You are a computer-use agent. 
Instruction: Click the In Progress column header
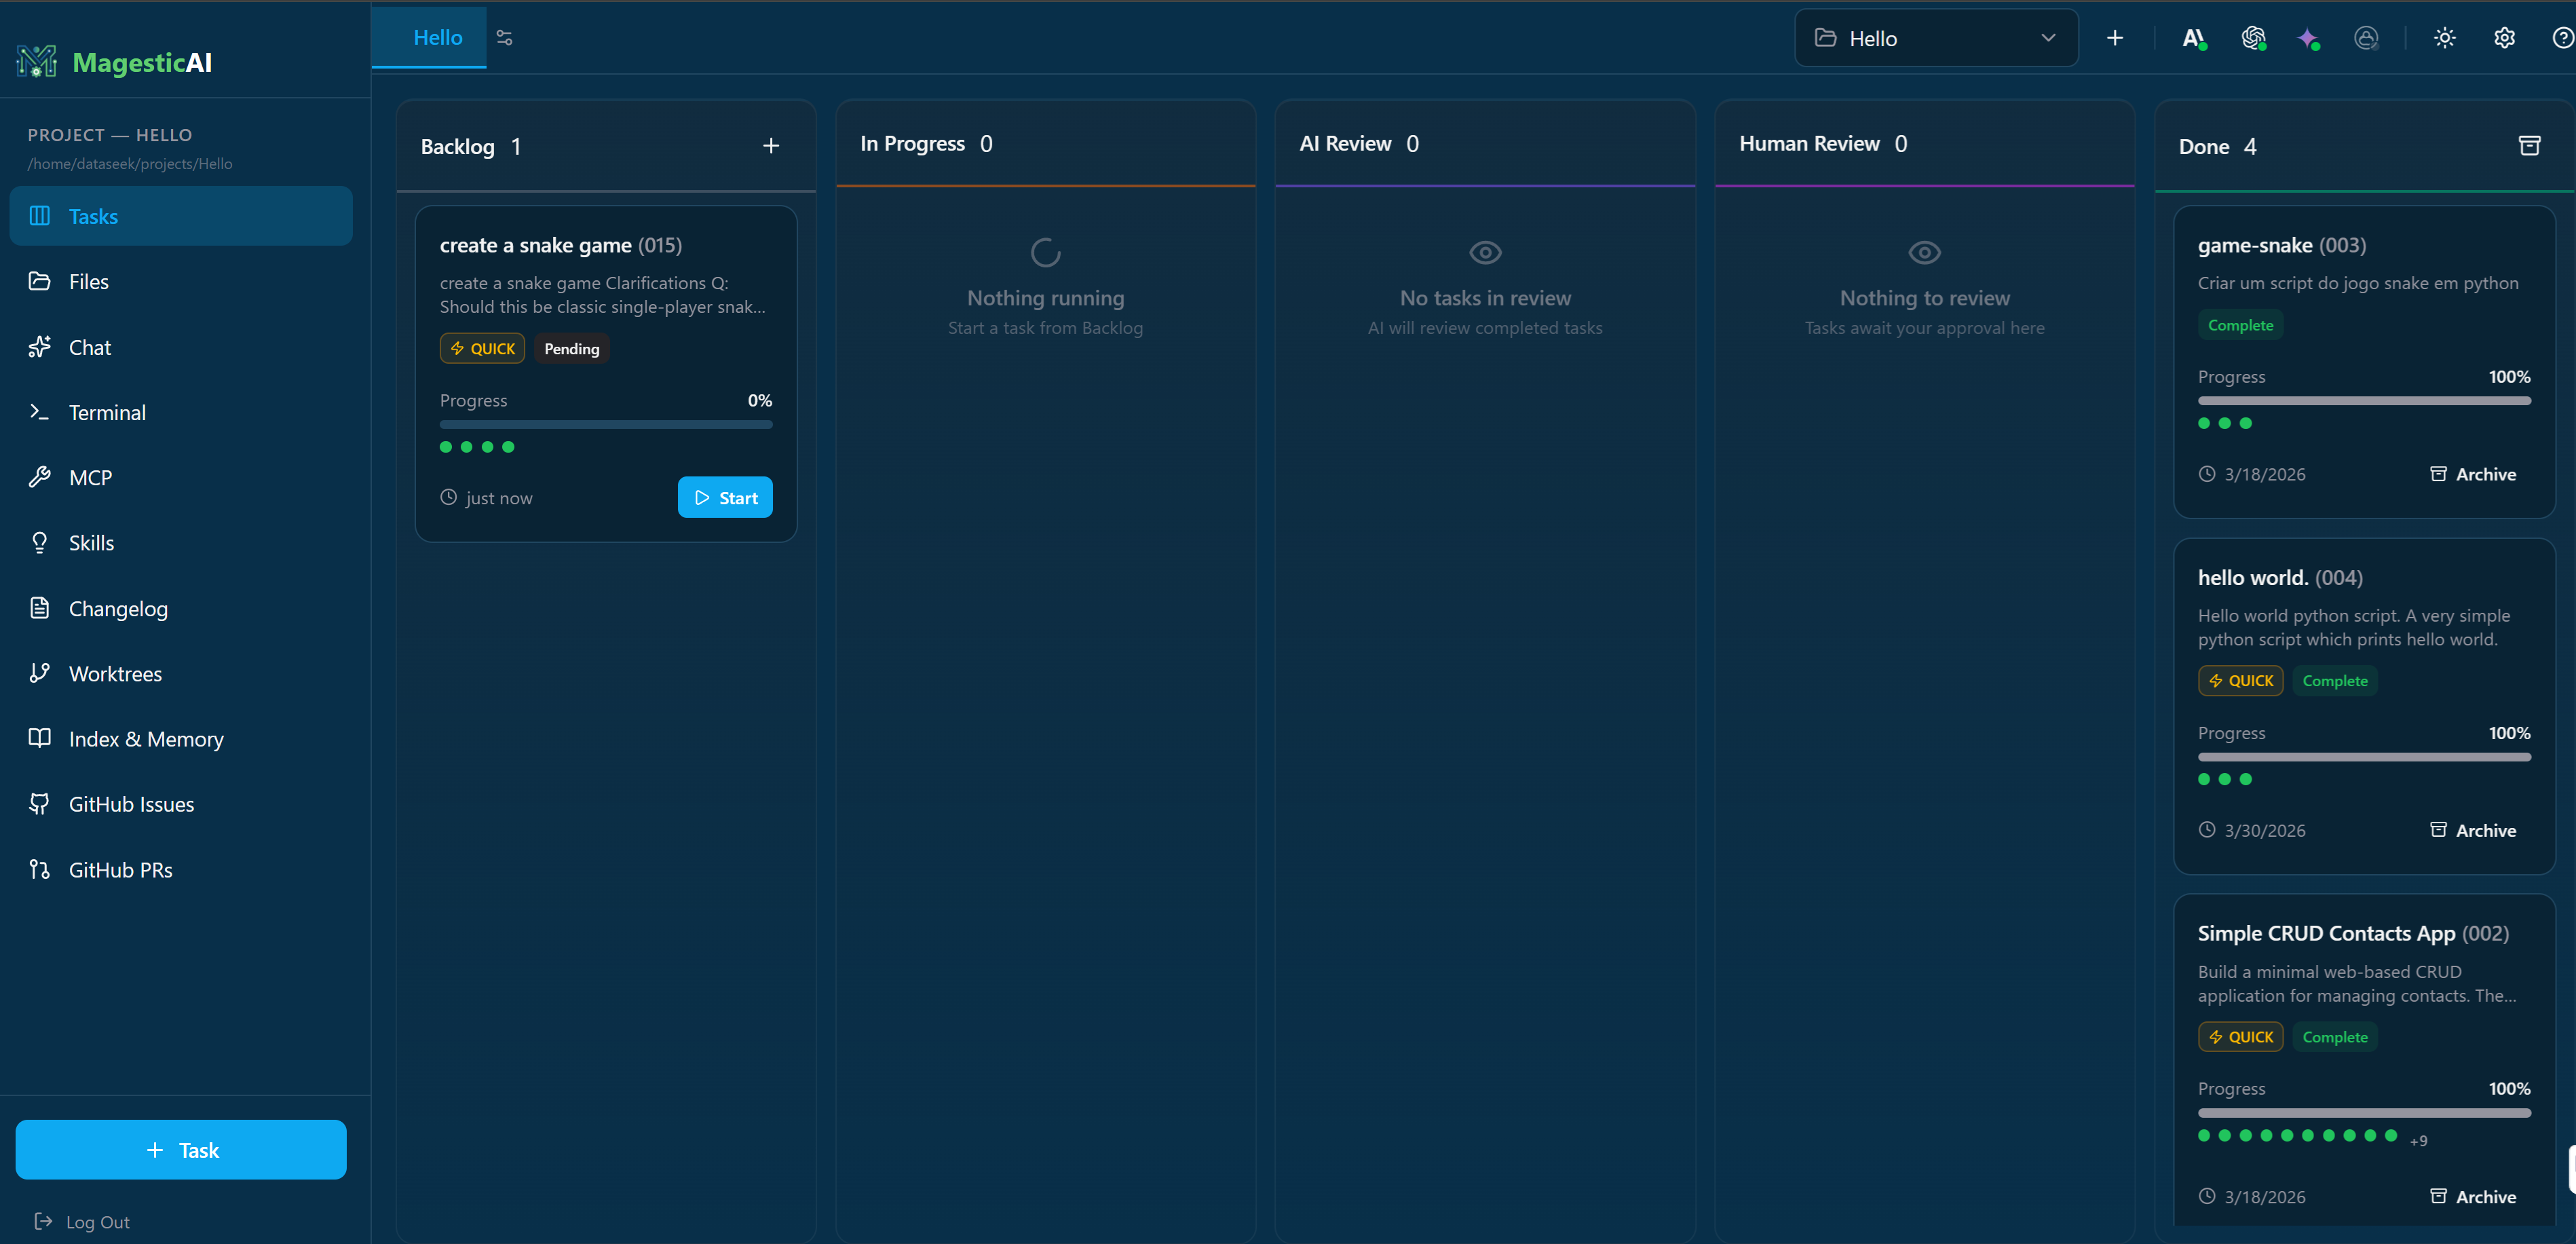(x=1046, y=143)
